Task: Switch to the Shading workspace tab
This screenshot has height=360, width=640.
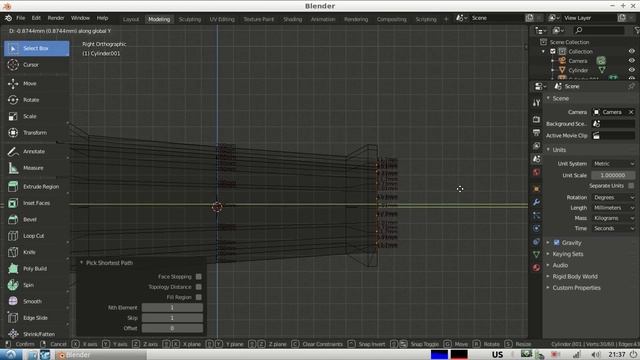Action: [x=293, y=19]
